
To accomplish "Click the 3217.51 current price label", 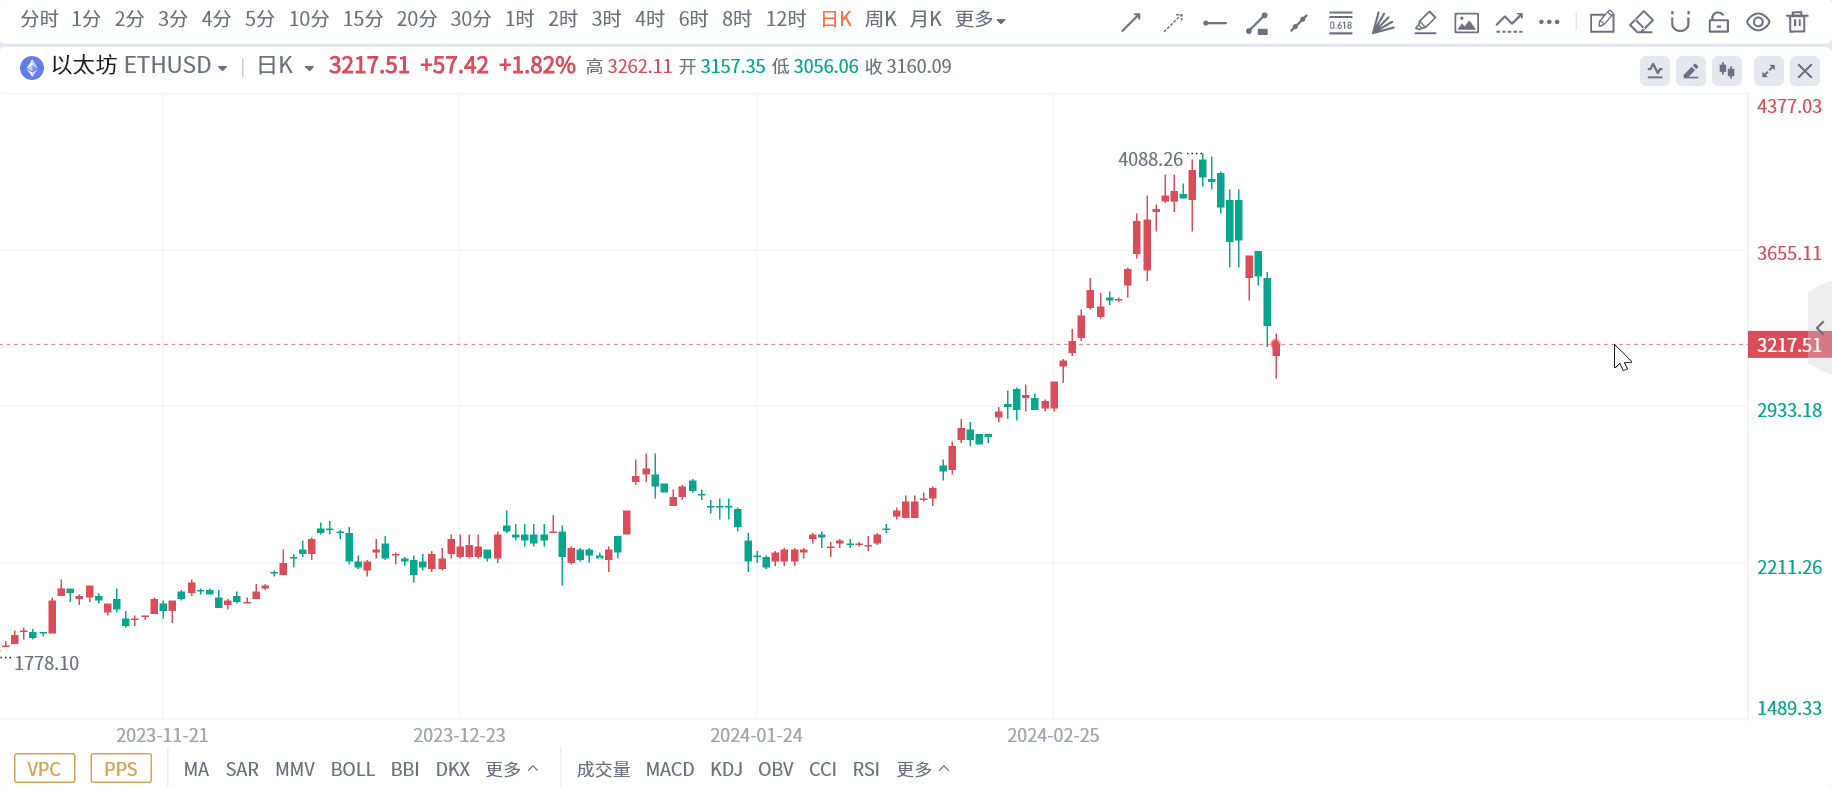I will click(1788, 345).
